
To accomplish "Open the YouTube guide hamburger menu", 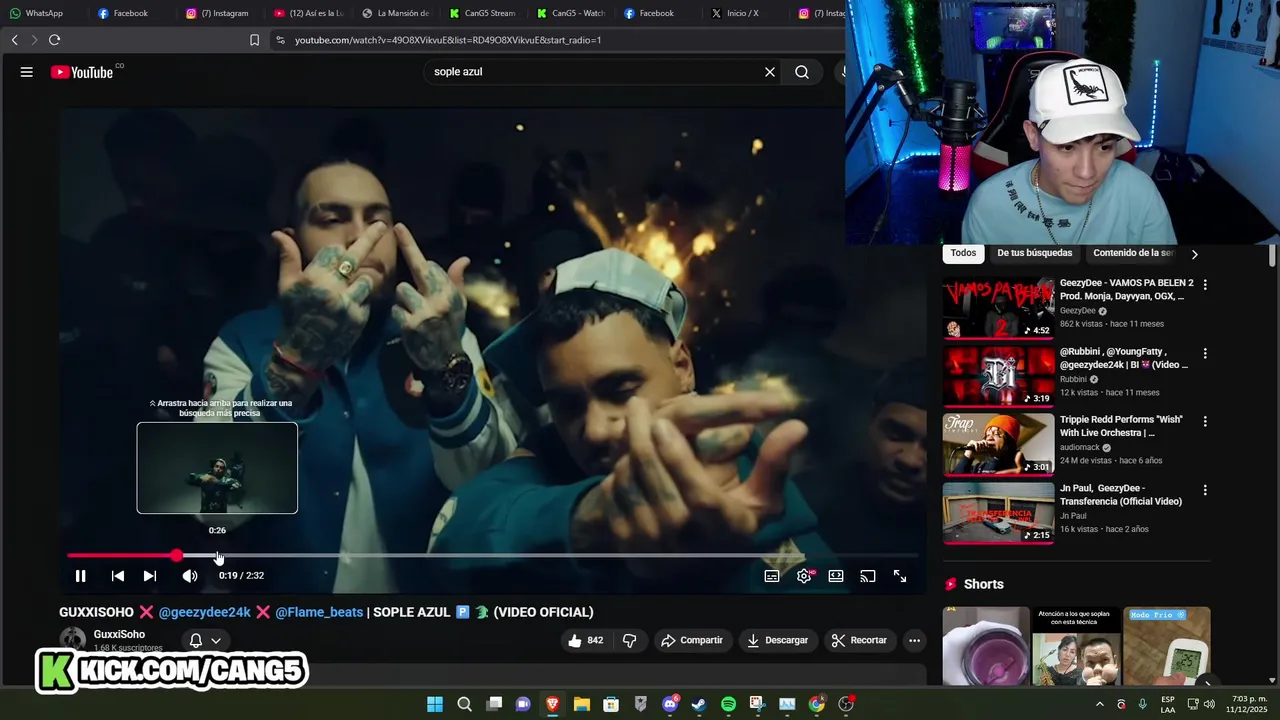I will pyautogui.click(x=27, y=72).
